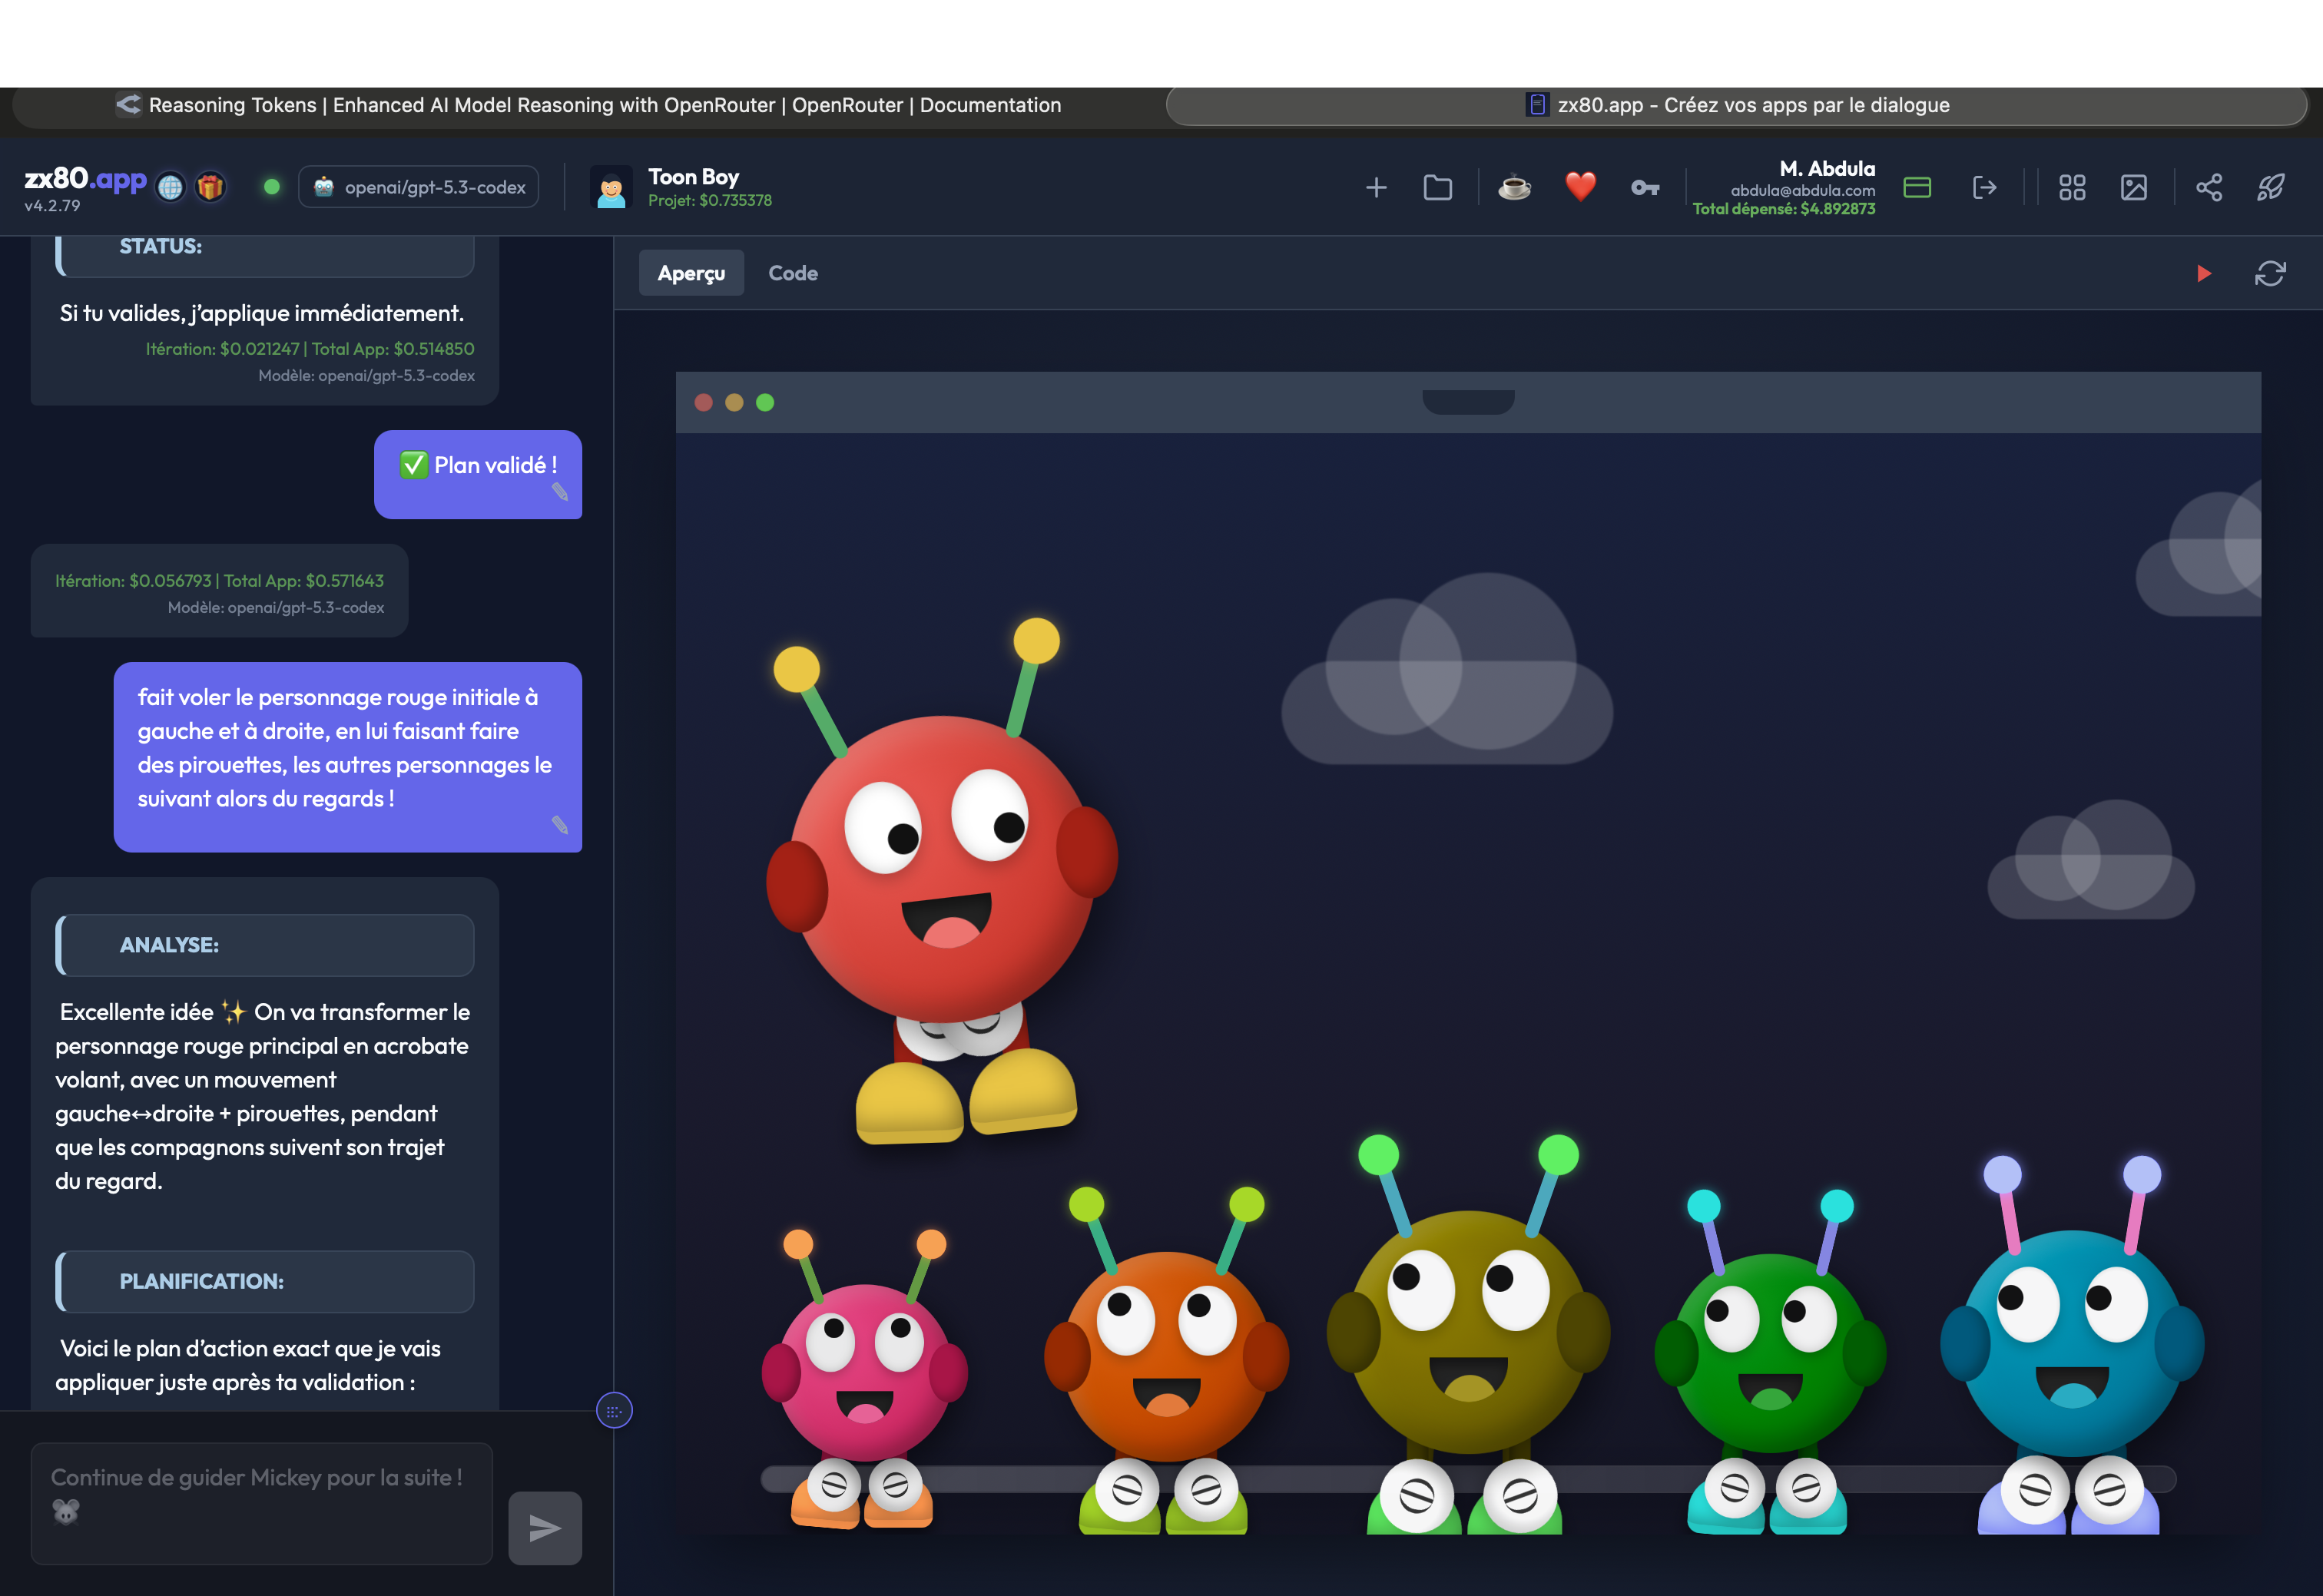2323x1596 pixels.
Task: Click the coffee cup icon
Action: pyautogui.click(x=1515, y=187)
